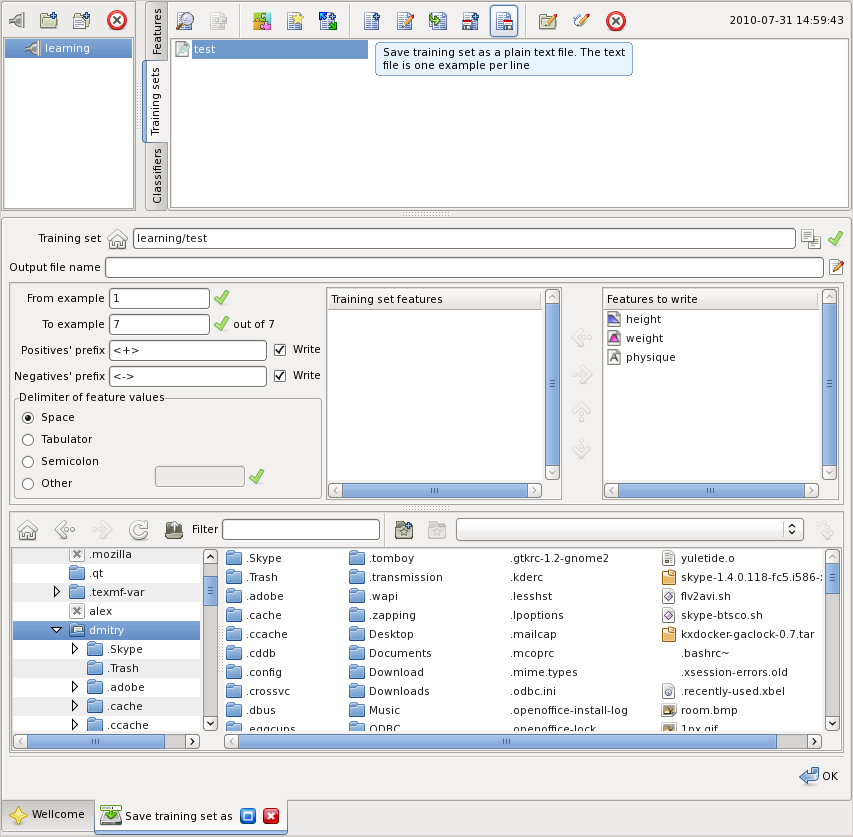Click the magnifier view icon in the training sets toolbar
Screen dimensions: 853x837
(186, 21)
